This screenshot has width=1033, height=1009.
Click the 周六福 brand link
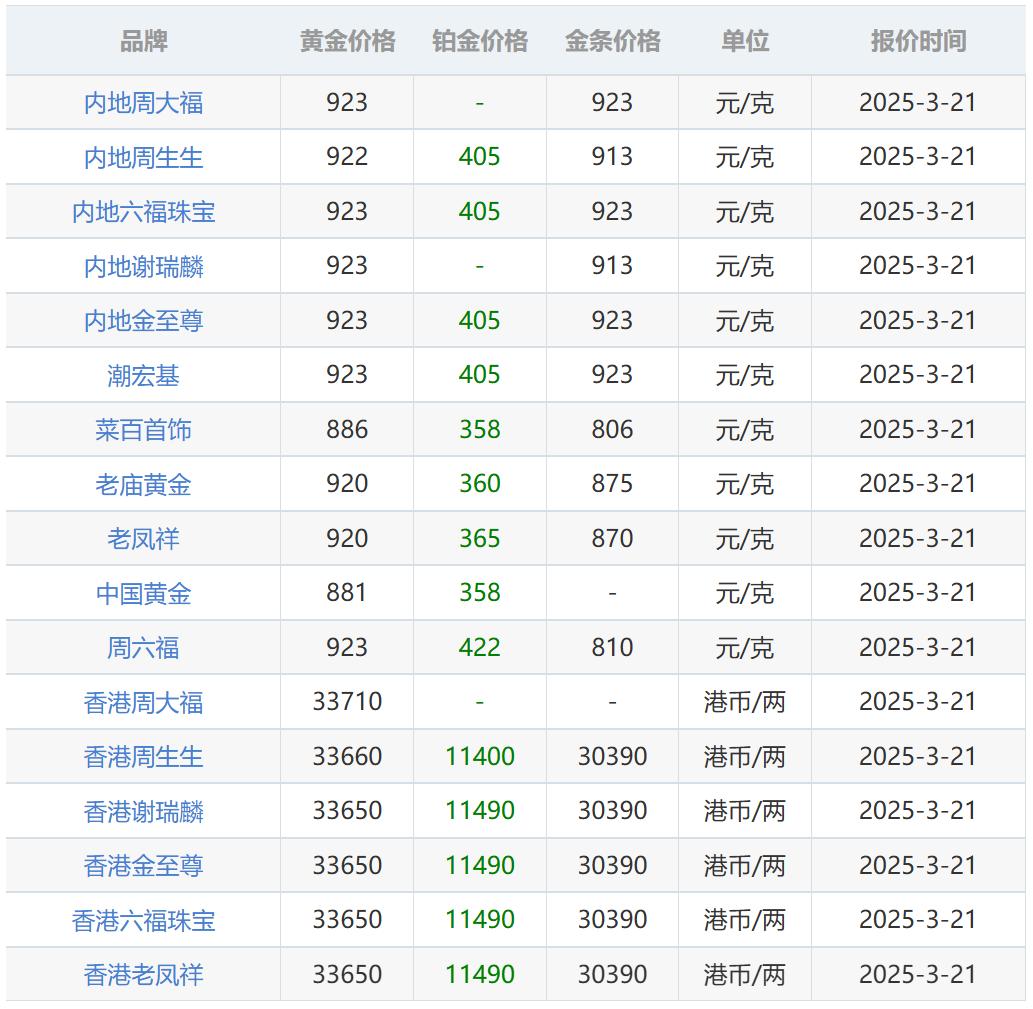point(143,648)
